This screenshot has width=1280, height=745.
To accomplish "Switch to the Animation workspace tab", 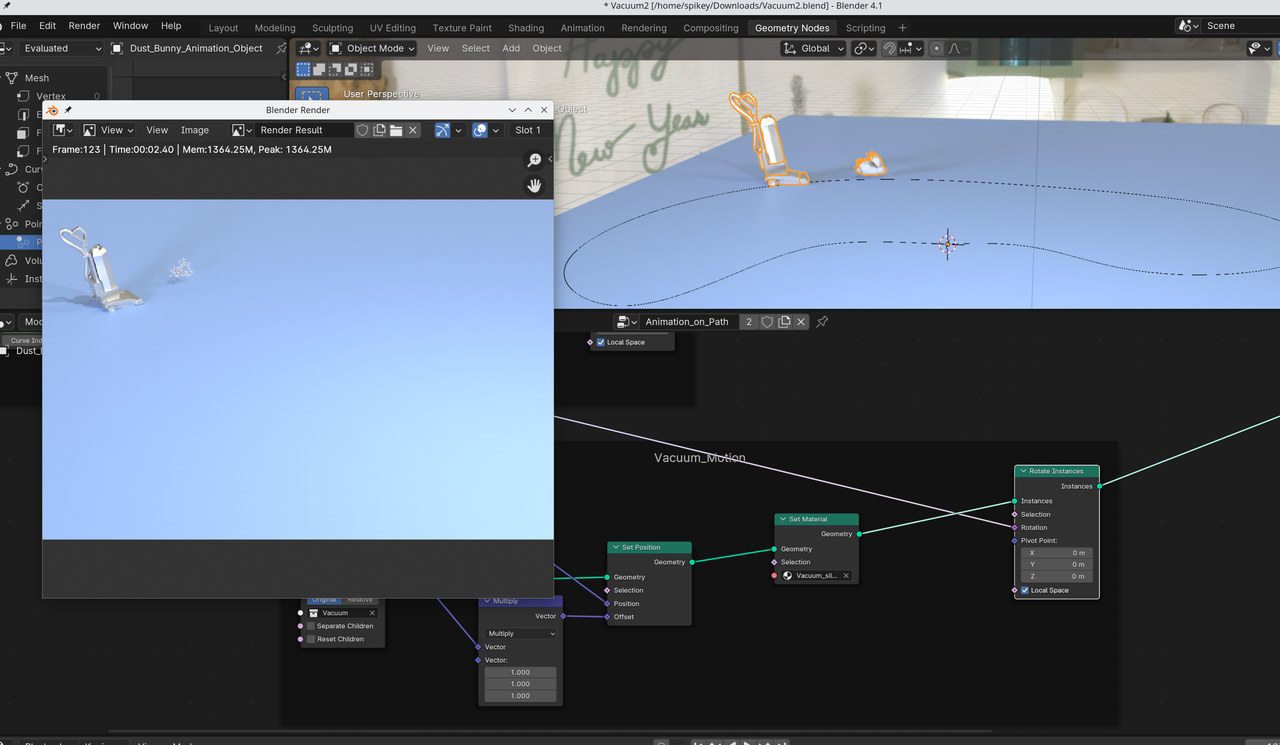I will (583, 28).
